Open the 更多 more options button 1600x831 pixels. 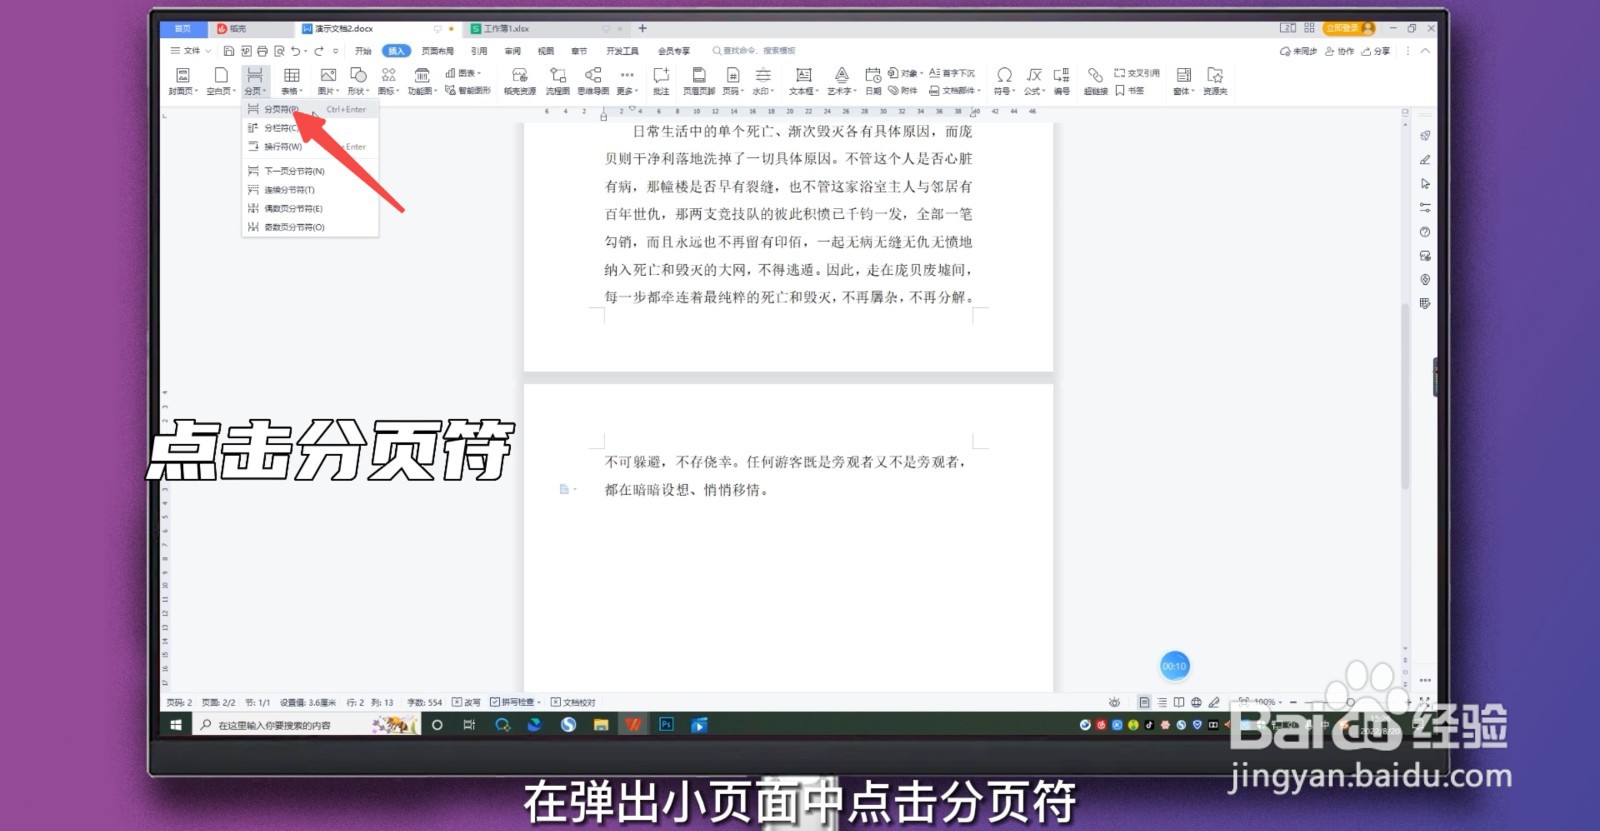[x=627, y=81]
